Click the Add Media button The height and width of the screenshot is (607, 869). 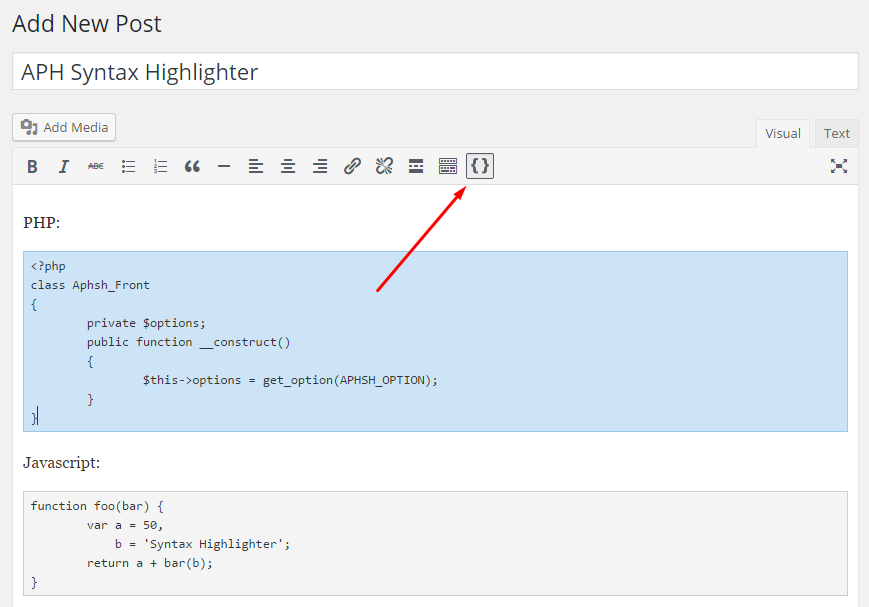coord(64,127)
